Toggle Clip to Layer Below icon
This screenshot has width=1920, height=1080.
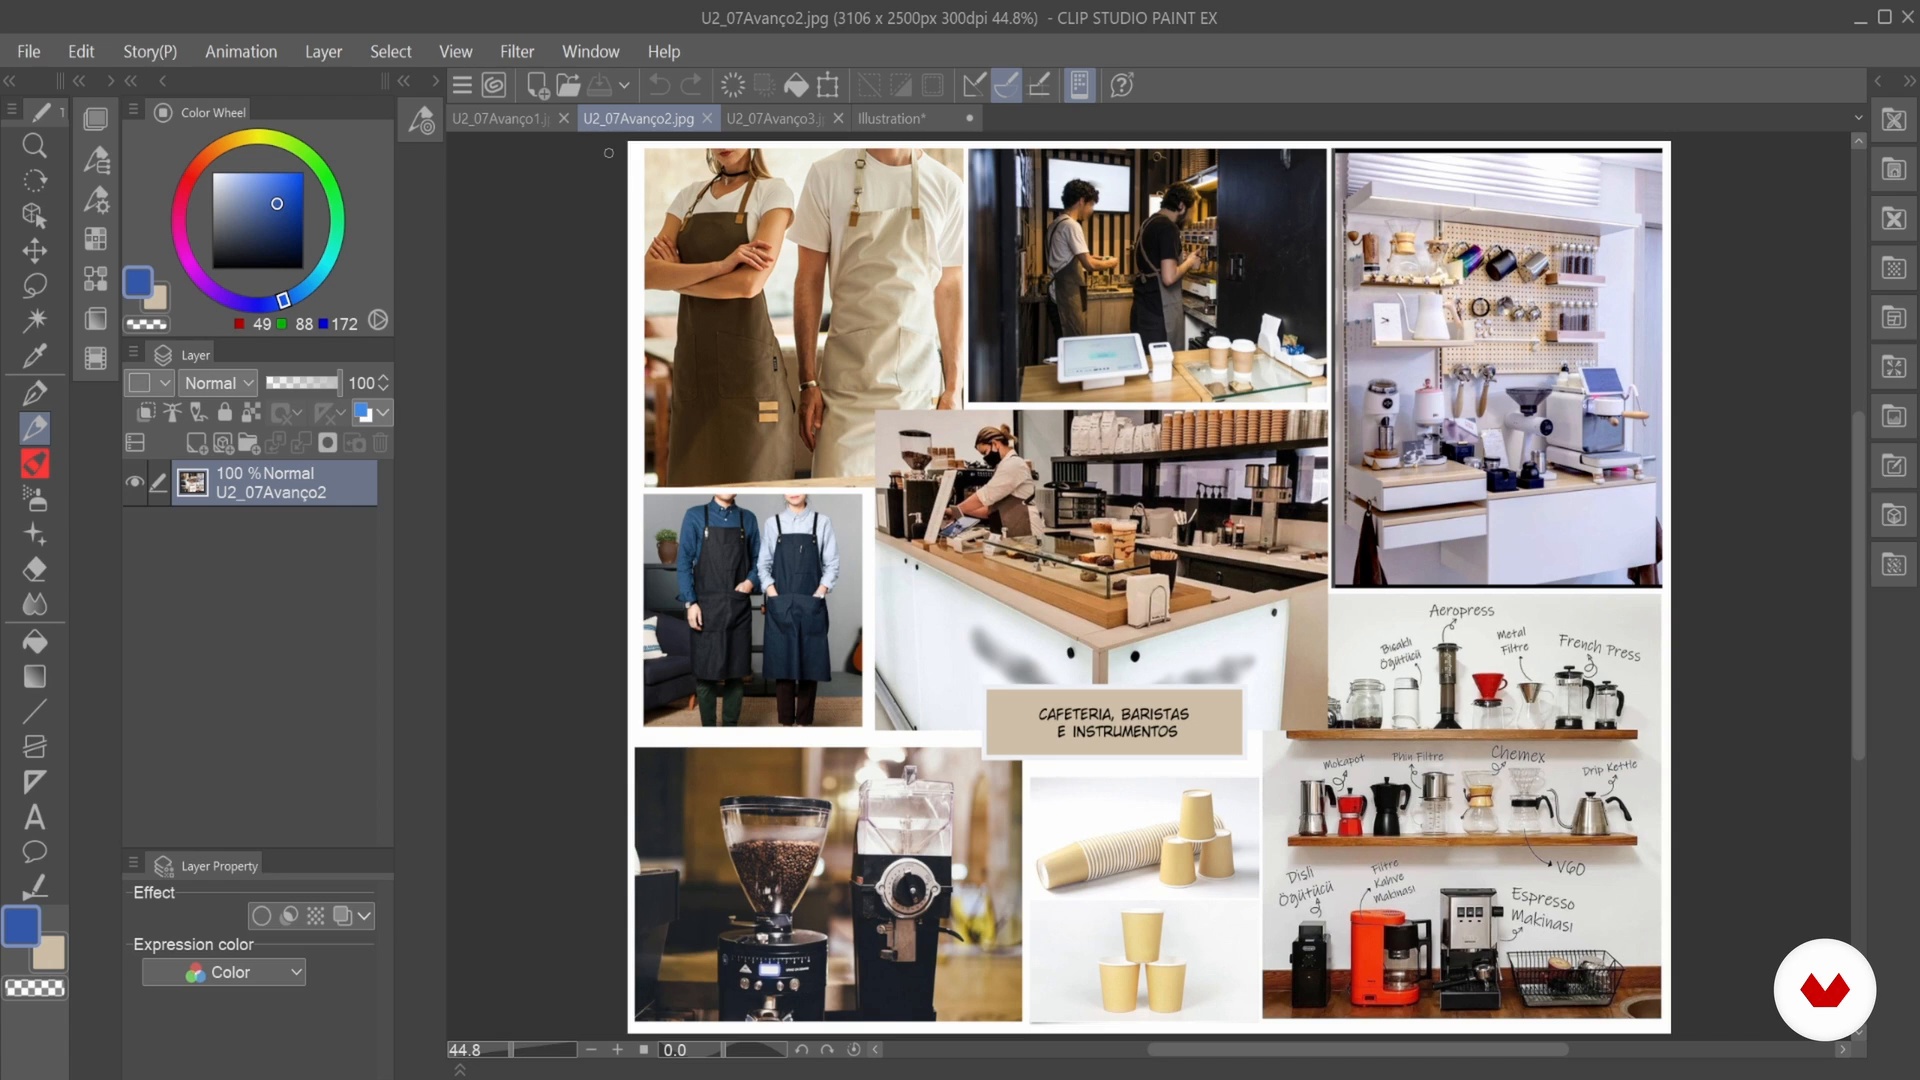[146, 412]
